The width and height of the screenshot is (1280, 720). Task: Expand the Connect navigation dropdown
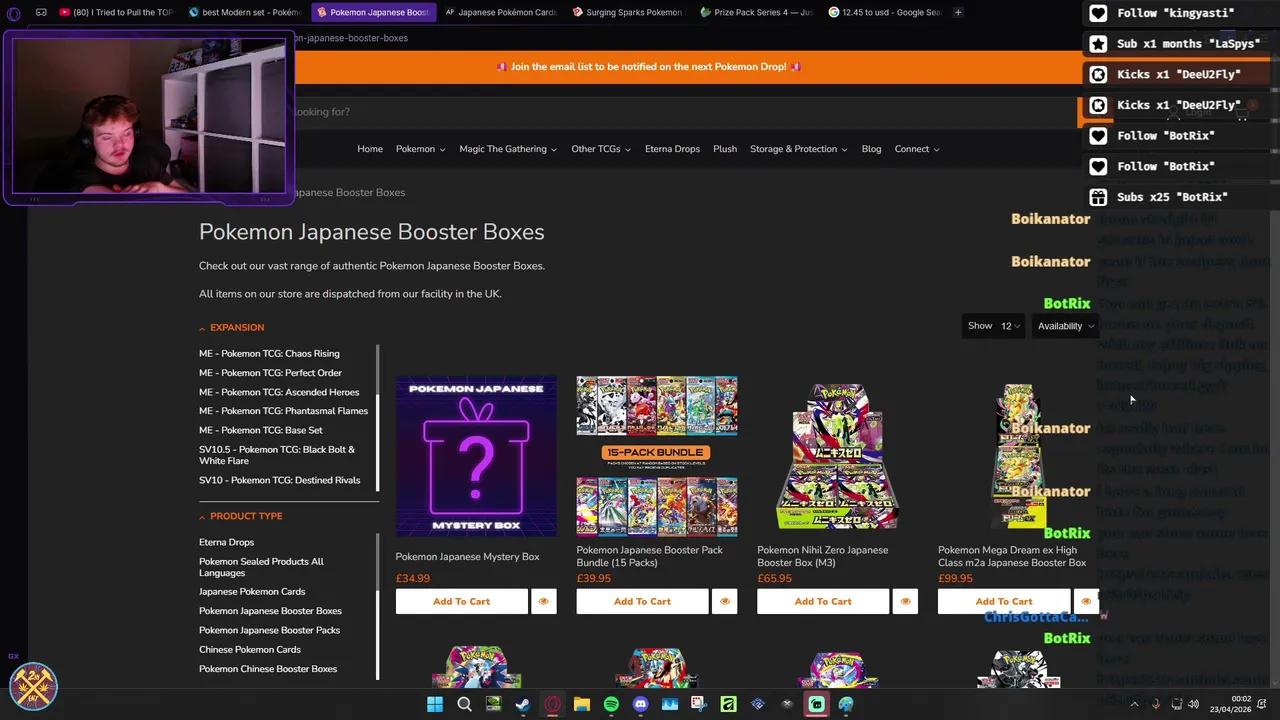click(x=917, y=149)
